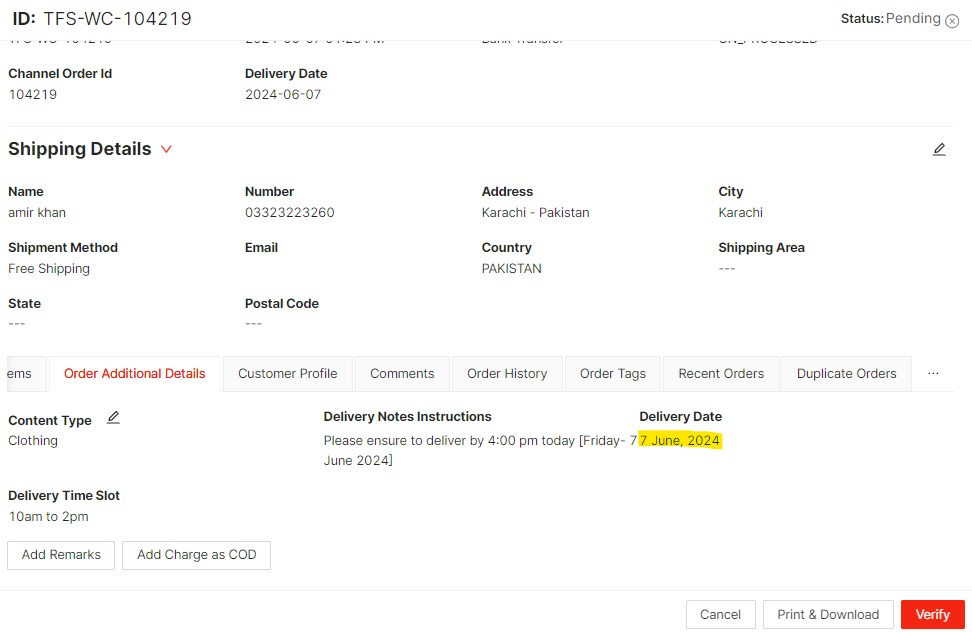Select the Order Additional Details tab
Screen dimensions: 972x632
coord(135,374)
